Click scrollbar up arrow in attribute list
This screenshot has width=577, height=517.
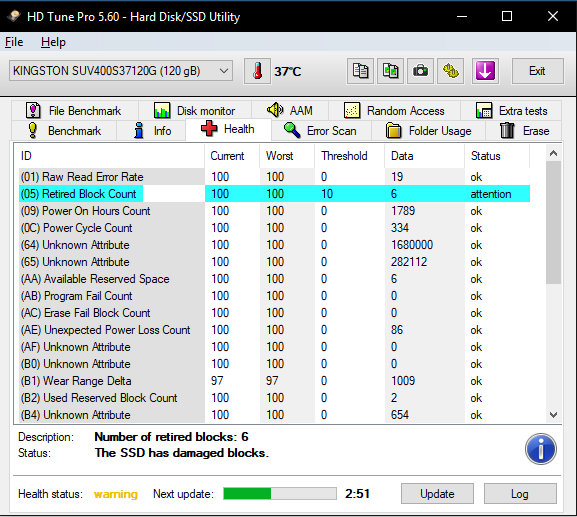pyautogui.click(x=553, y=153)
